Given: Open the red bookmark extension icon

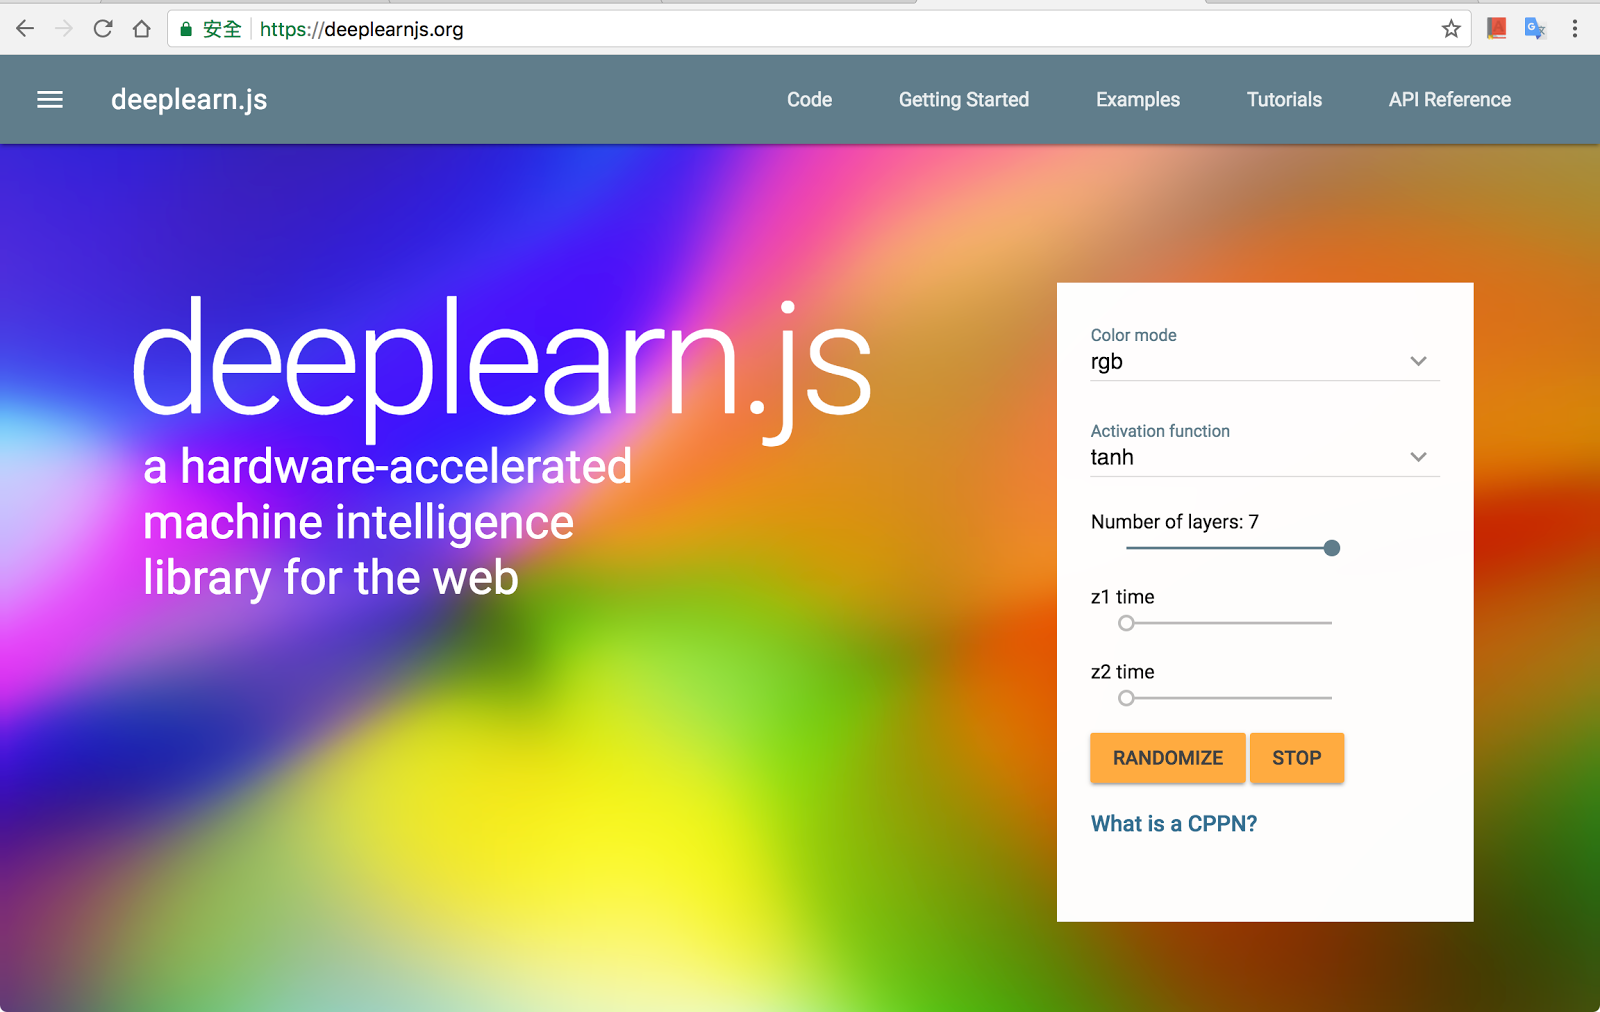Looking at the screenshot, I should tap(1496, 28).
